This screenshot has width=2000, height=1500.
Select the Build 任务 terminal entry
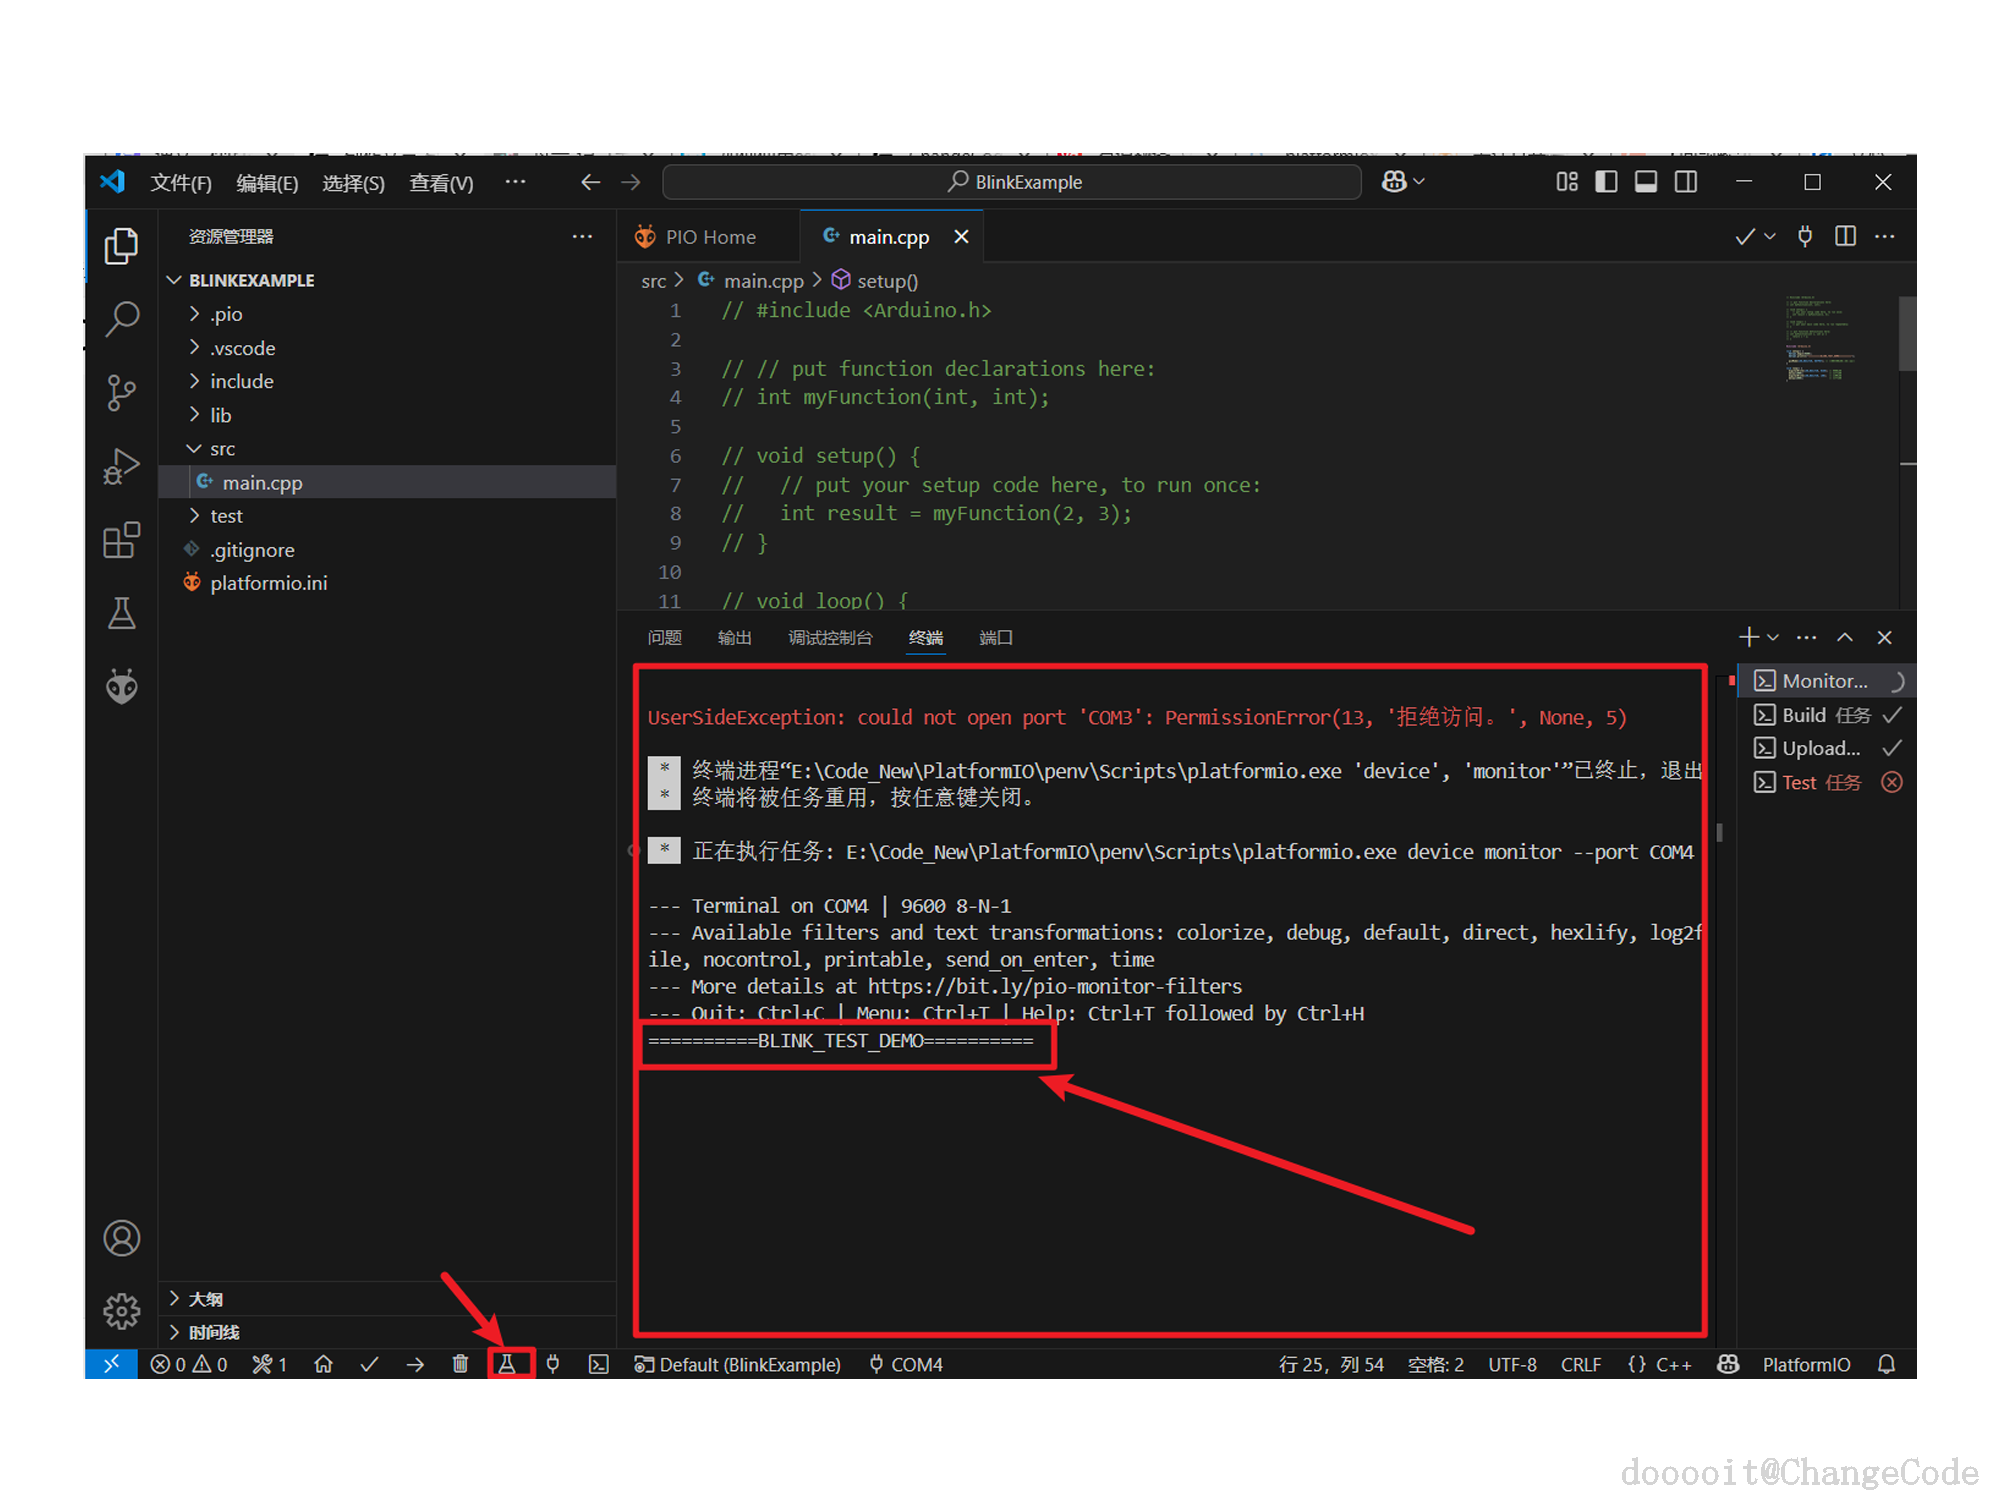(1825, 715)
